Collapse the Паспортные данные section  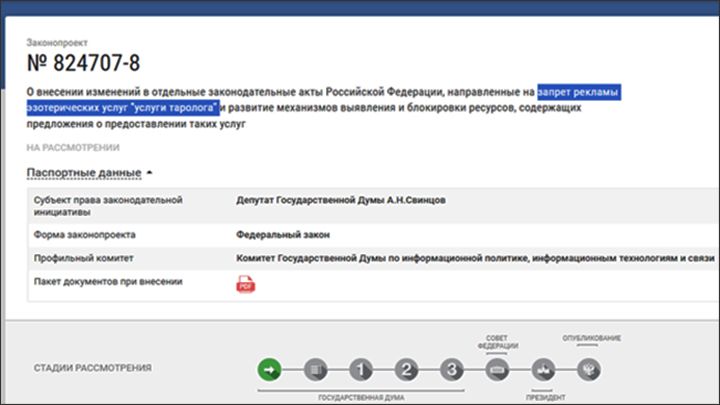(x=84, y=172)
